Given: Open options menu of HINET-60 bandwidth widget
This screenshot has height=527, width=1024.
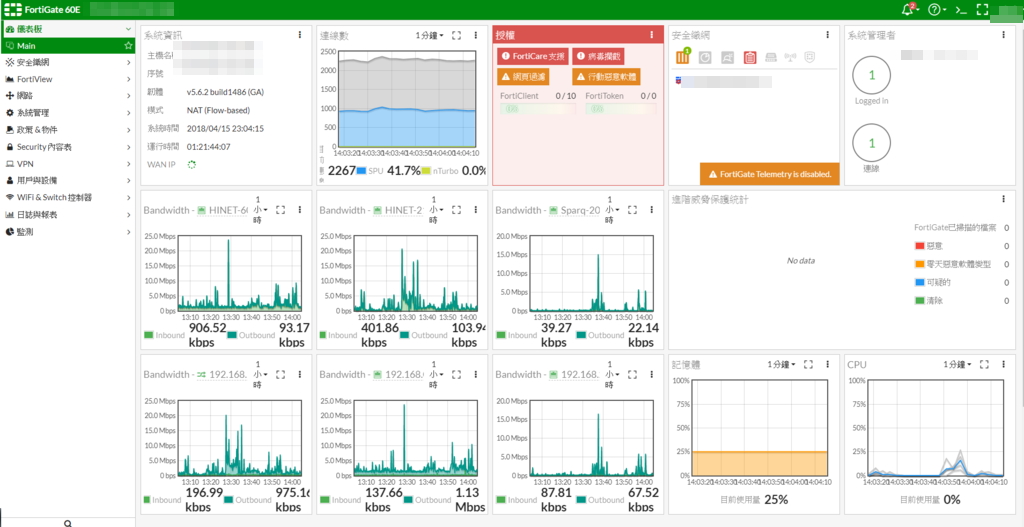Looking at the screenshot, I should [x=300, y=210].
